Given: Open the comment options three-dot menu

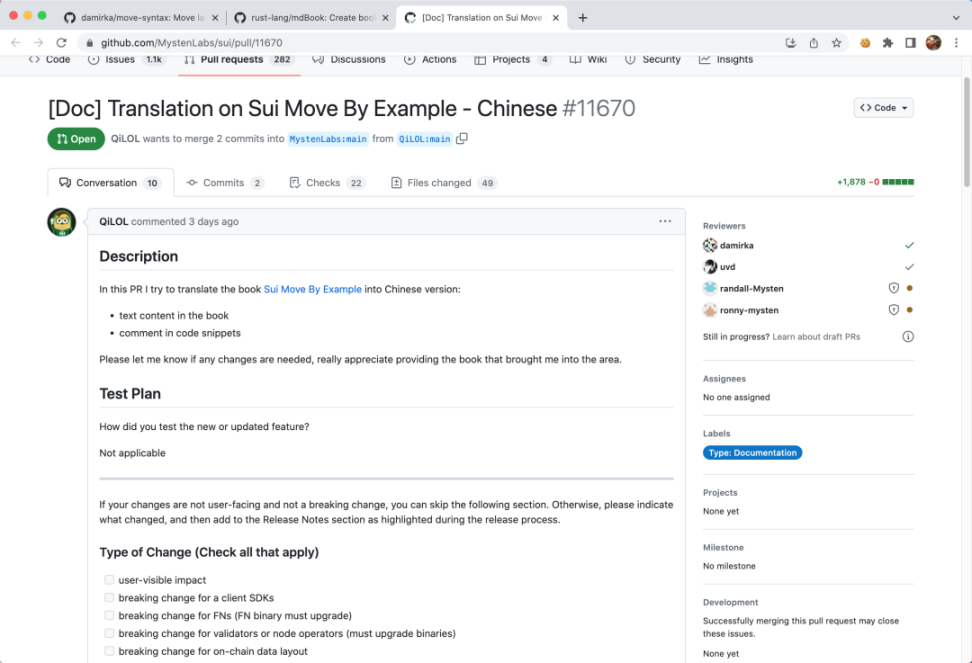Looking at the screenshot, I should point(665,221).
